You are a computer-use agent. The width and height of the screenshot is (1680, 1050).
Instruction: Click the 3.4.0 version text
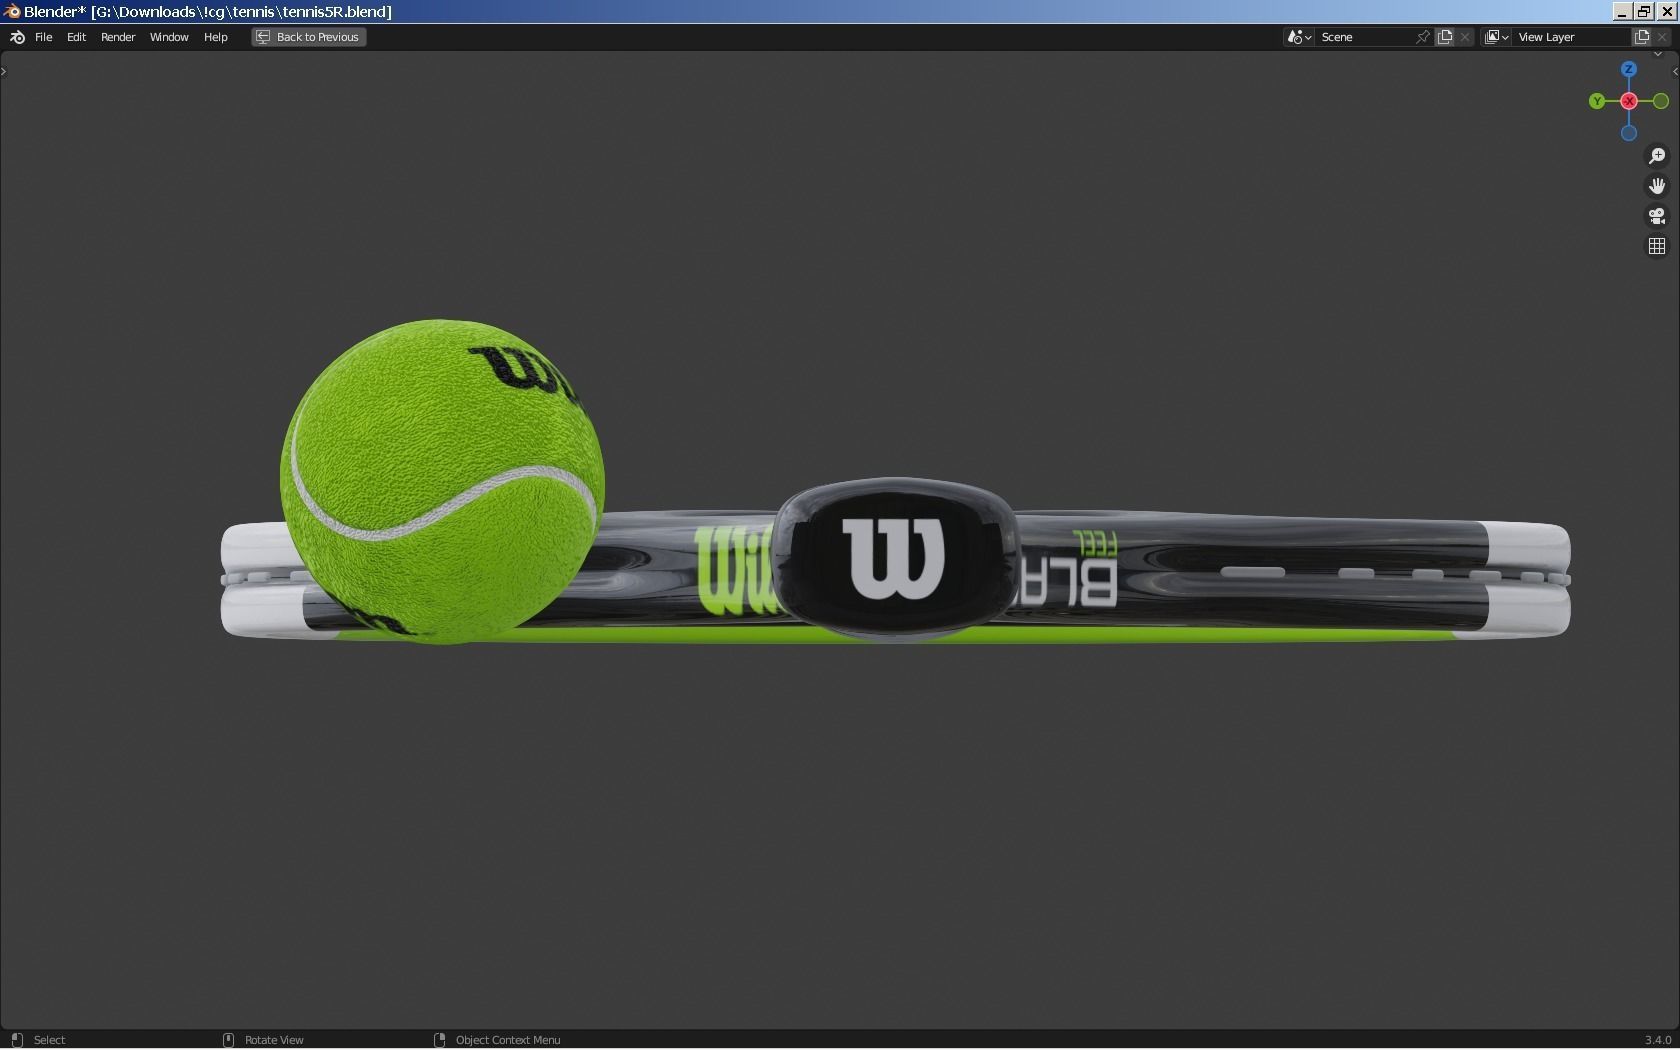1658,1040
